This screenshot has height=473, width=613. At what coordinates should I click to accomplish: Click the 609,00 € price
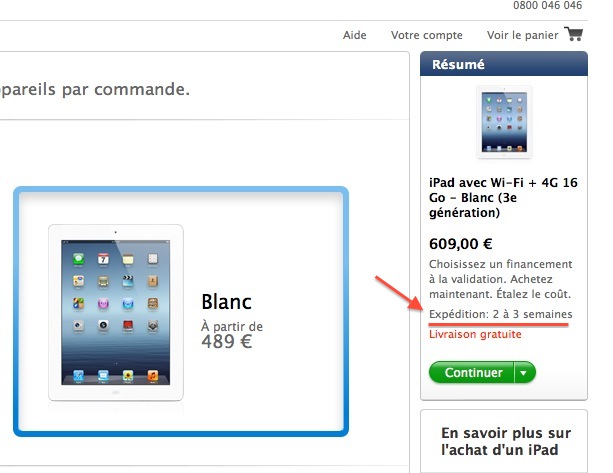461,244
